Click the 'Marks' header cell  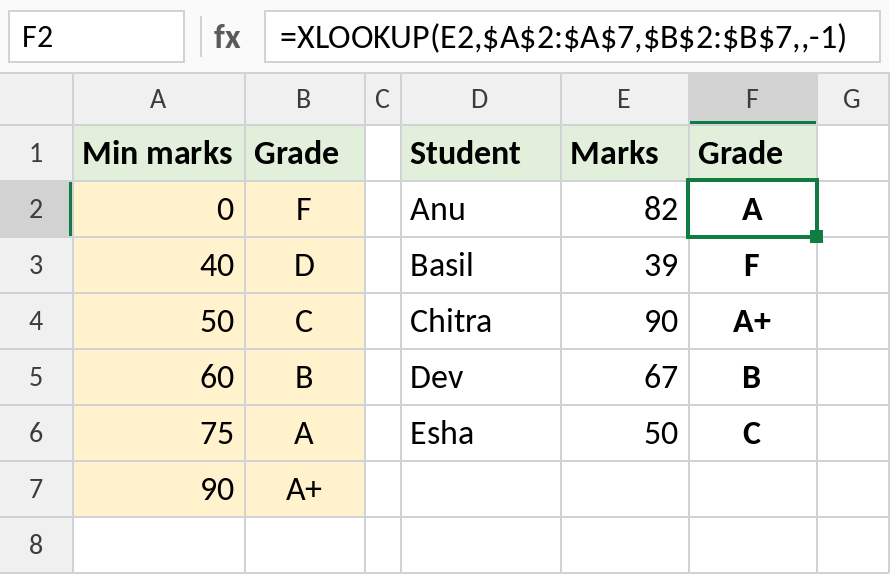pyautogui.click(x=625, y=153)
